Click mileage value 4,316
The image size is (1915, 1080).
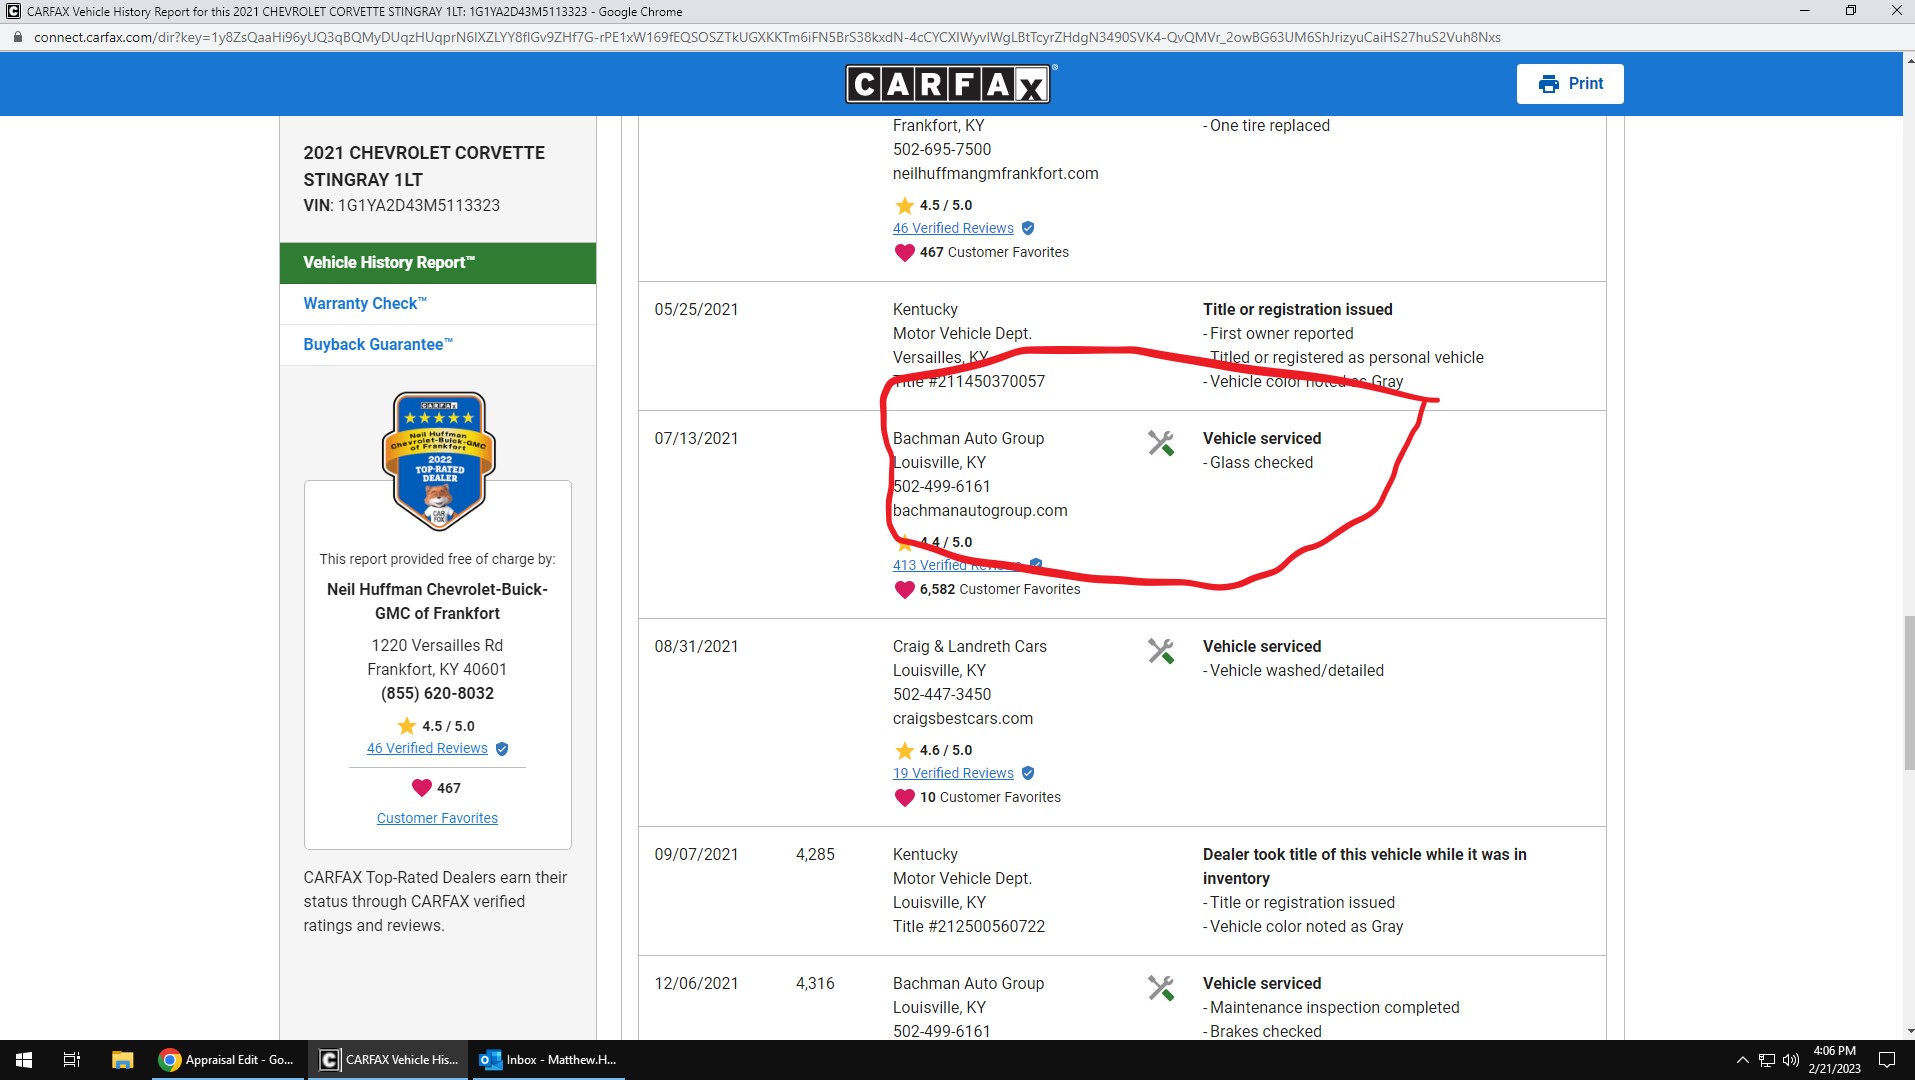(815, 984)
